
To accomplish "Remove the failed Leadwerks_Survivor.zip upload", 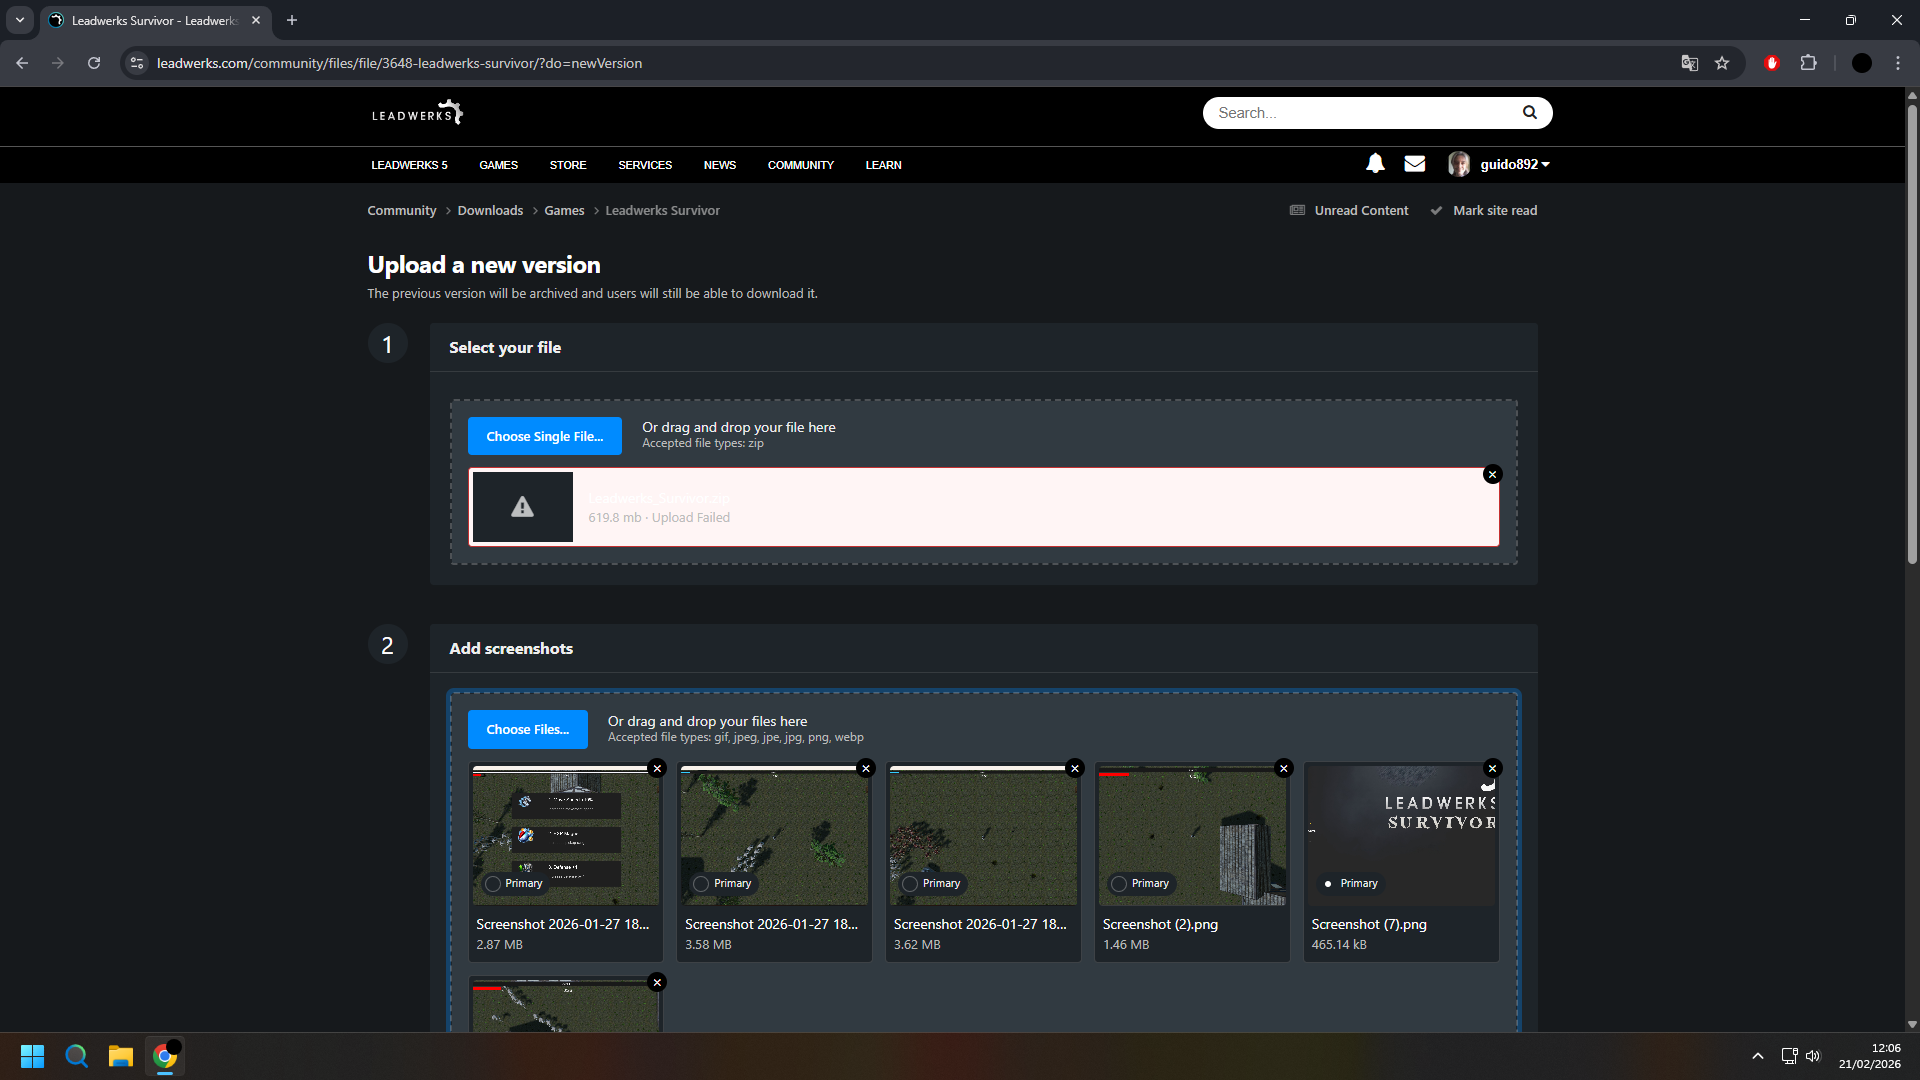I will click(1492, 475).
